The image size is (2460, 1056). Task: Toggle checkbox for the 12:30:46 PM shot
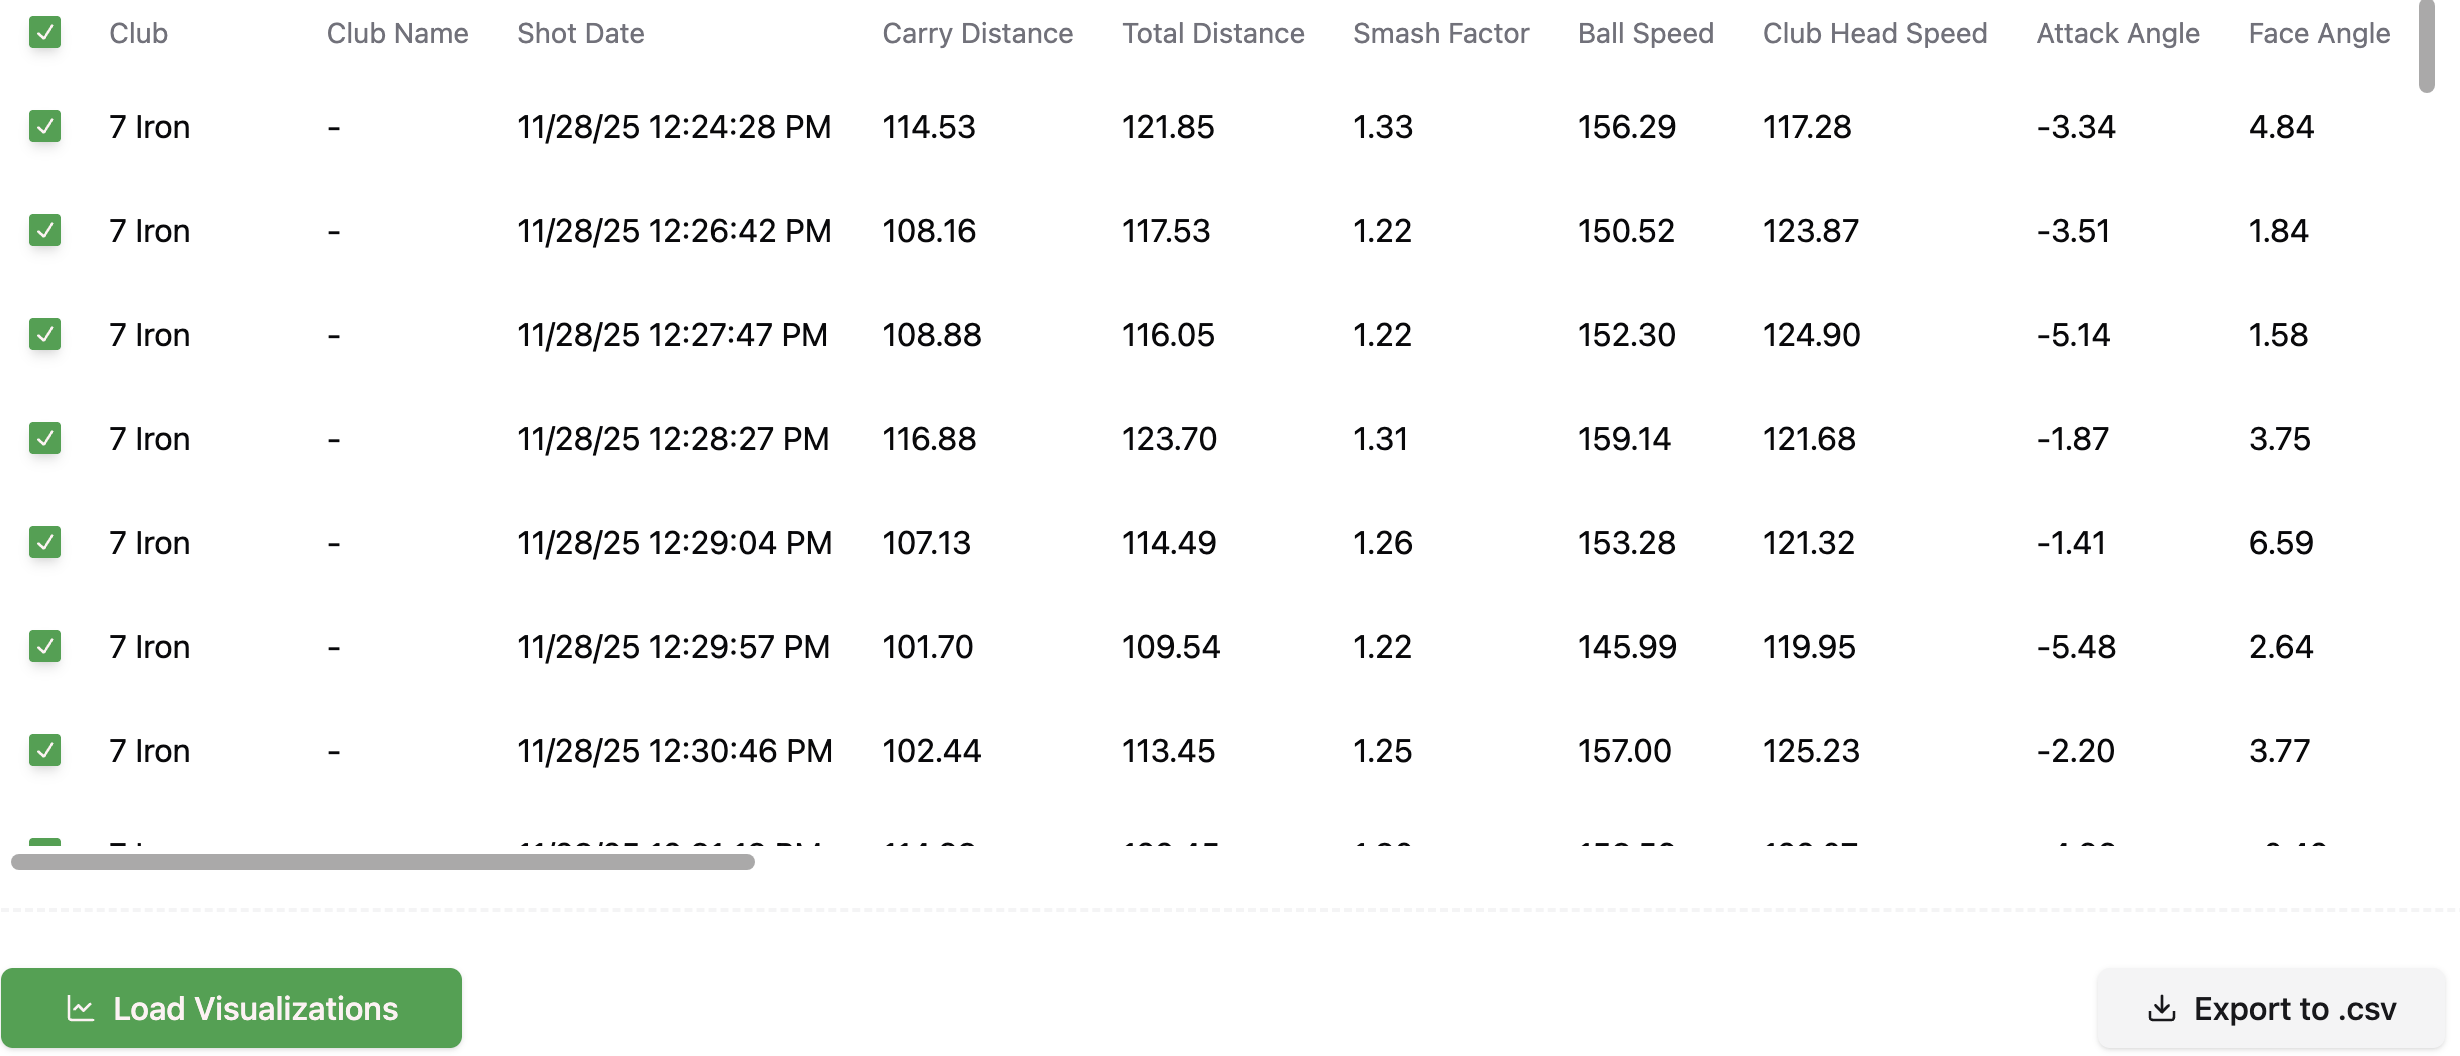click(45, 751)
